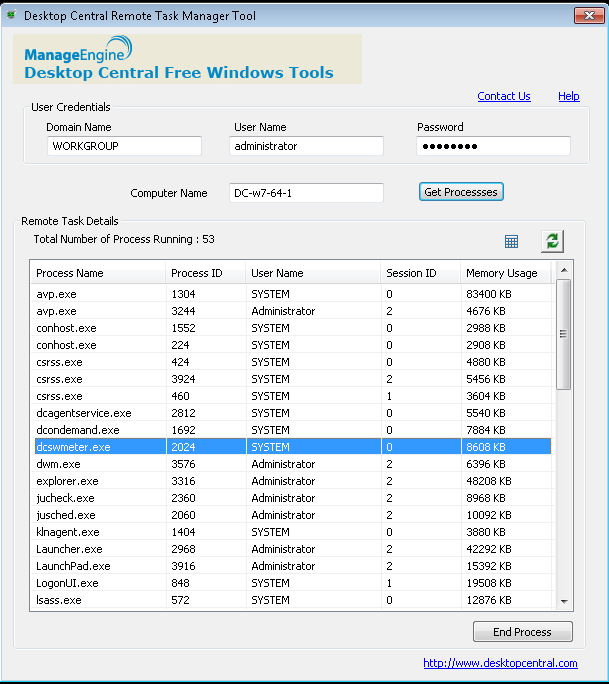Image resolution: width=609 pixels, height=684 pixels.
Task: Click the process list scroll-up arrow
Action: pyautogui.click(x=564, y=270)
